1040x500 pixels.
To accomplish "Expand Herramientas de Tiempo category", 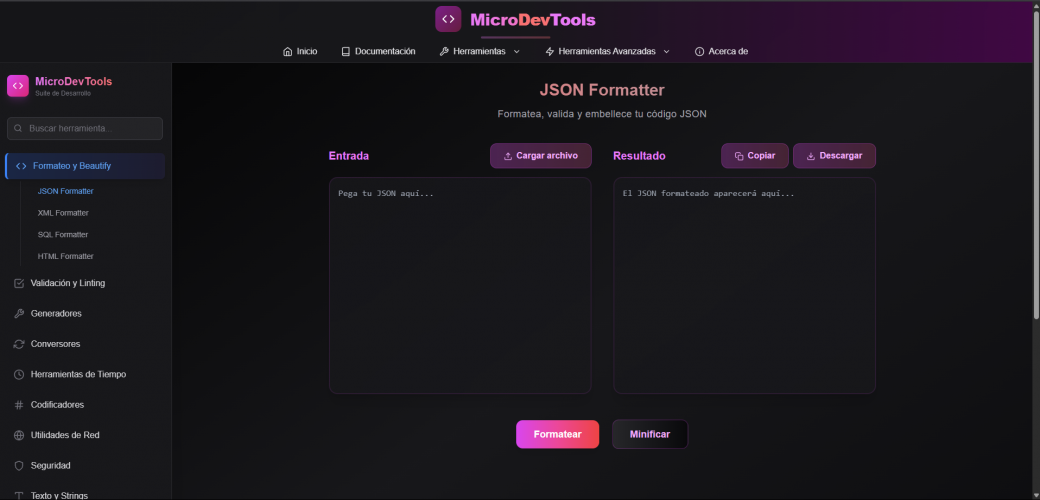I will coord(85,375).
